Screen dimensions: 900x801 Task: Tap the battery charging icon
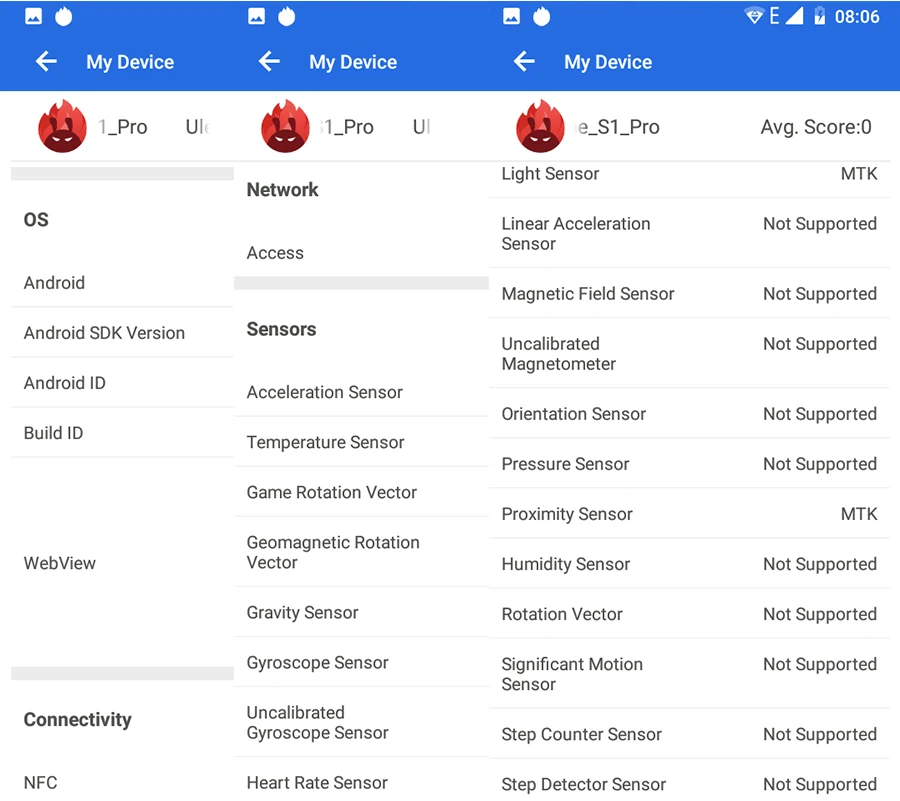point(820,16)
